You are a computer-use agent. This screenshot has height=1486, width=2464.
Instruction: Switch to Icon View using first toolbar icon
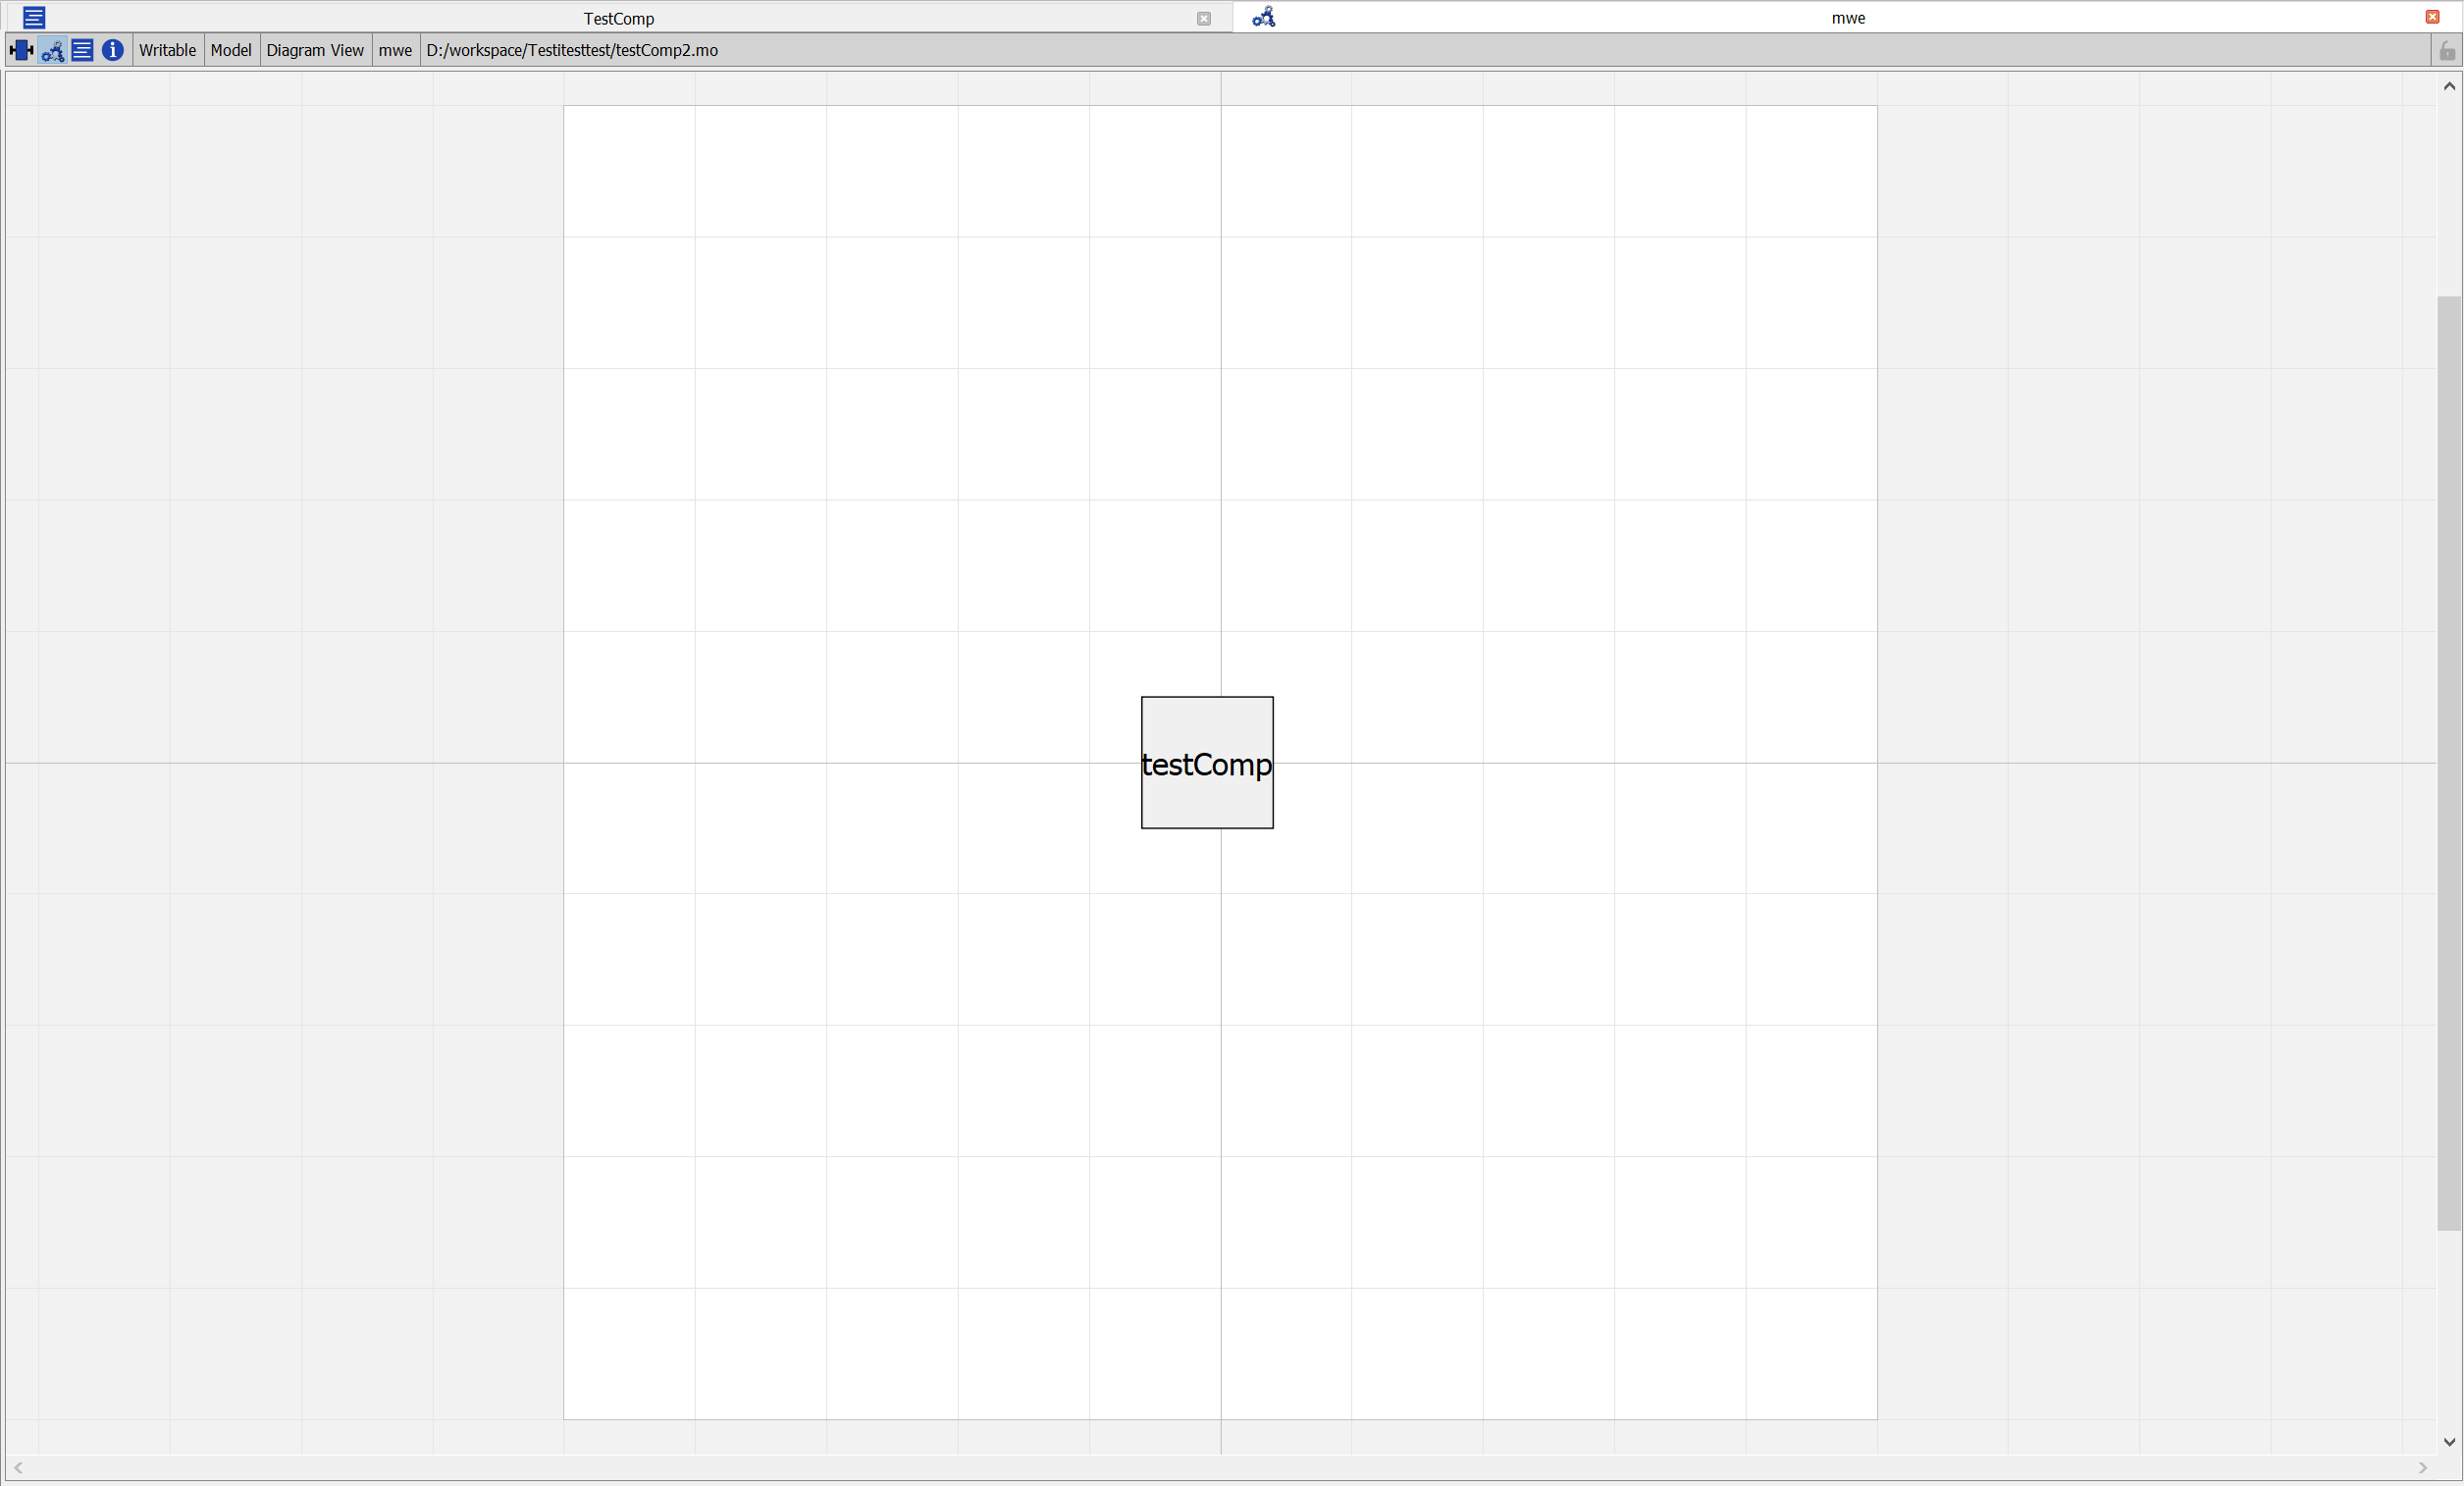(20, 51)
